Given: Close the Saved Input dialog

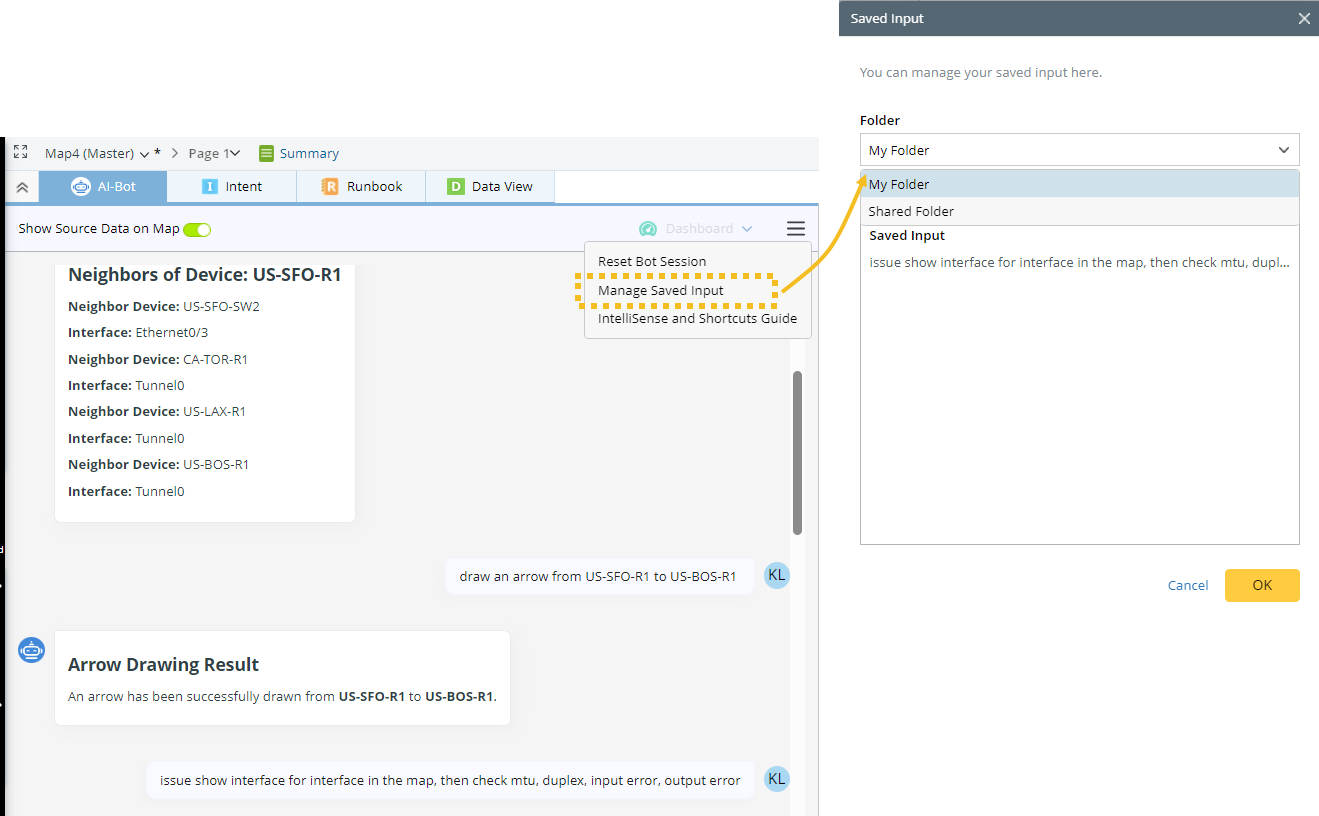Looking at the screenshot, I should 1304,18.
